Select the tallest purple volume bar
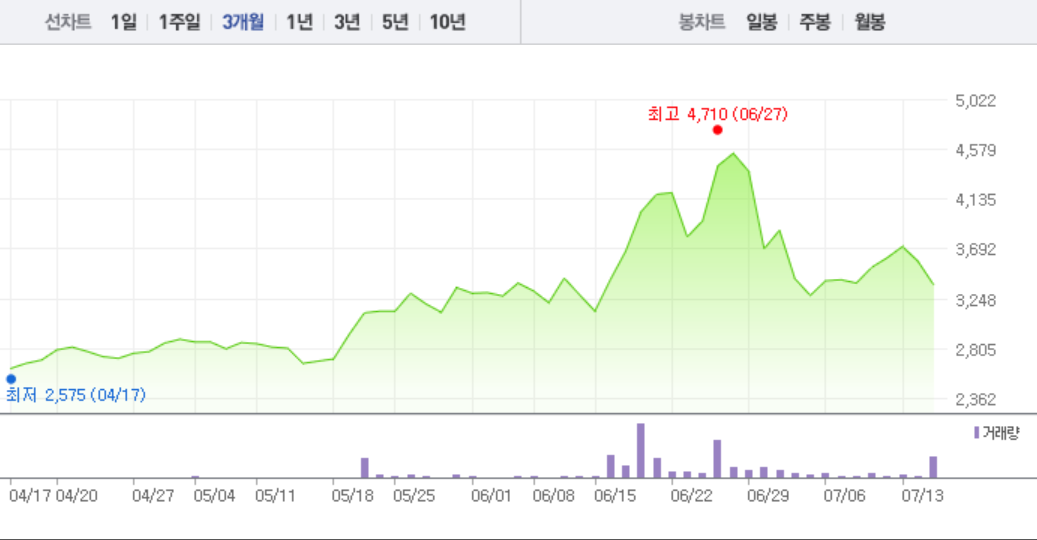 (640, 450)
